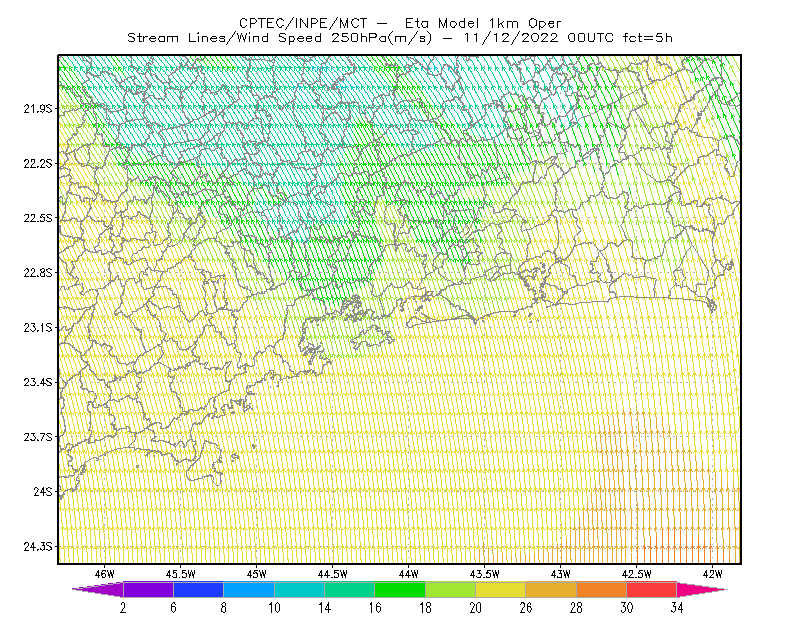Viewport: 800px width, 618px height.
Task: Click the magenta arrow end above 34
Action: (702, 589)
